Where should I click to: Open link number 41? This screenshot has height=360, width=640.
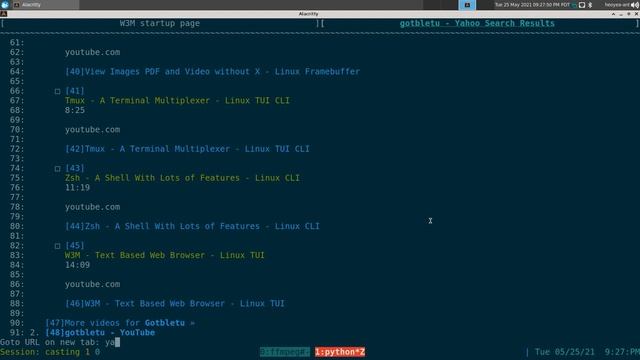tap(75, 91)
